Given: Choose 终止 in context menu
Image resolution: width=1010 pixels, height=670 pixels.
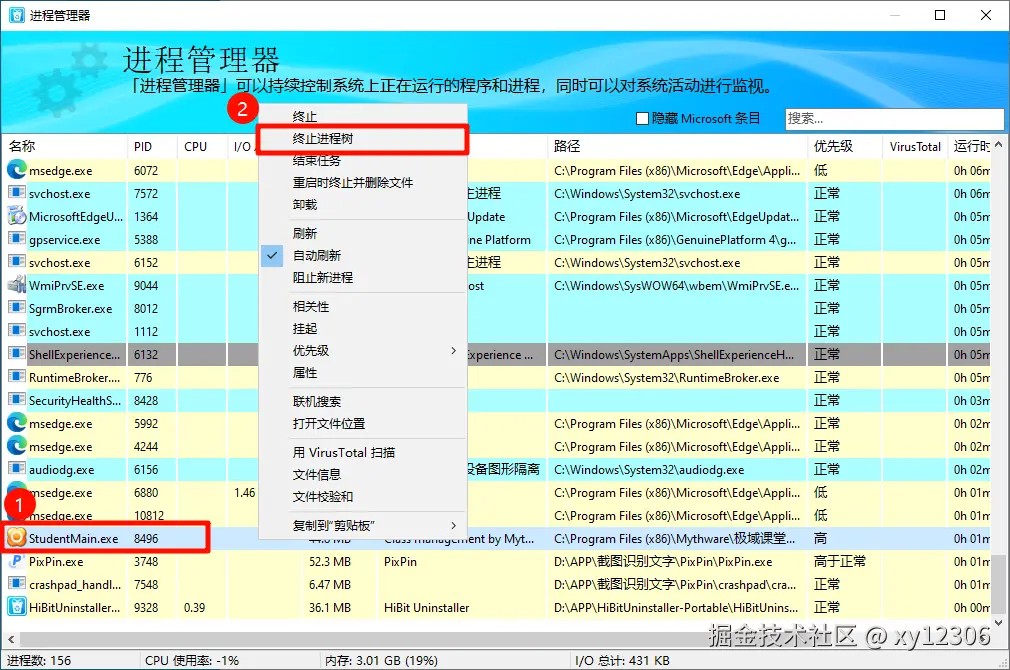Looking at the screenshot, I should point(363,117).
